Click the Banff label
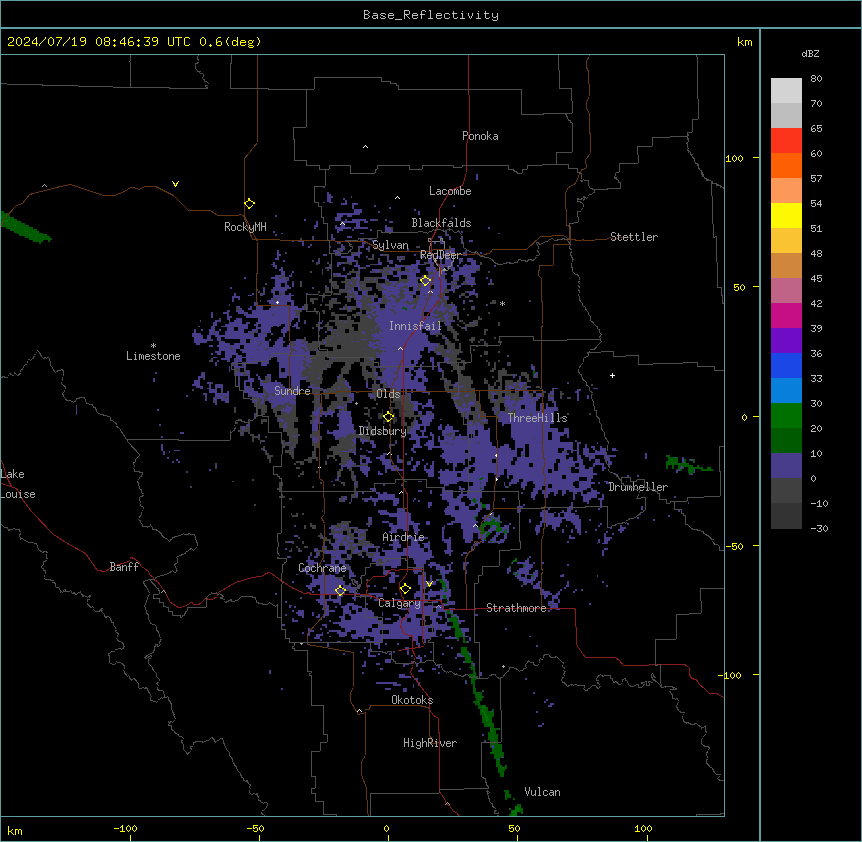The width and height of the screenshot is (862, 842). click(x=124, y=567)
